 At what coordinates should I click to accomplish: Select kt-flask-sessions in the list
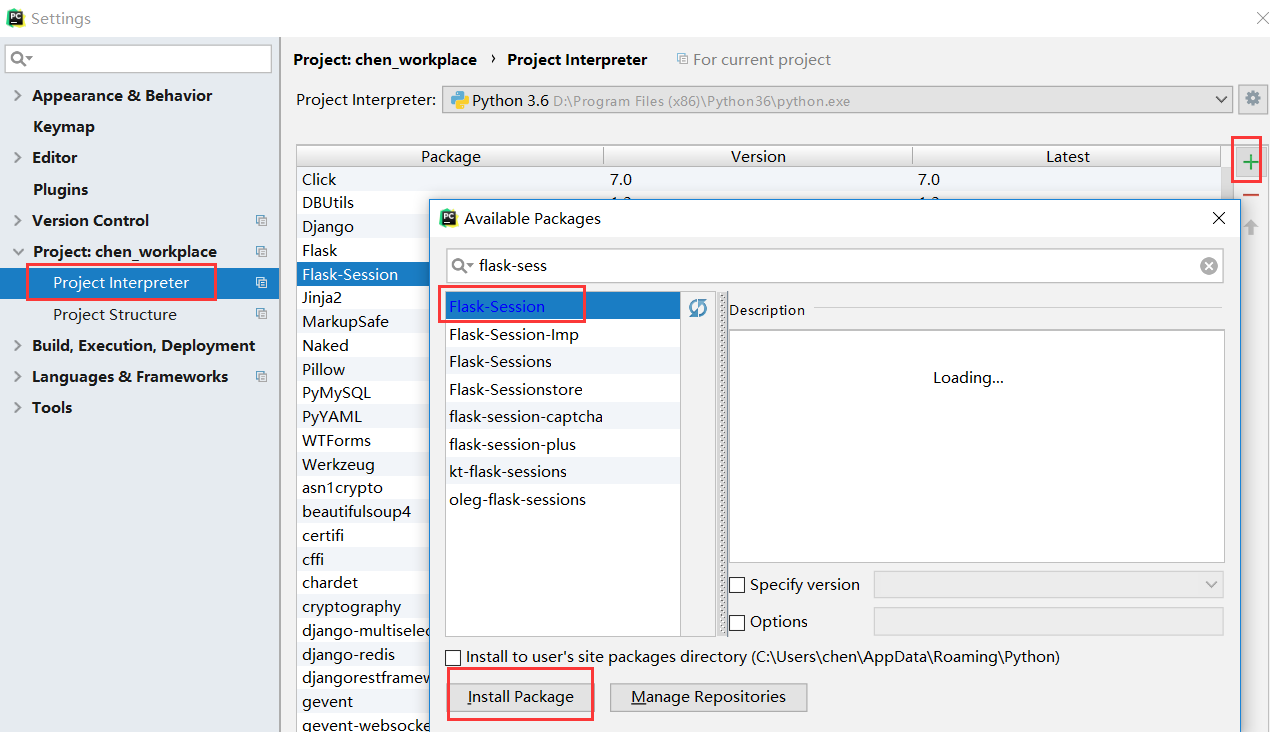point(562,471)
